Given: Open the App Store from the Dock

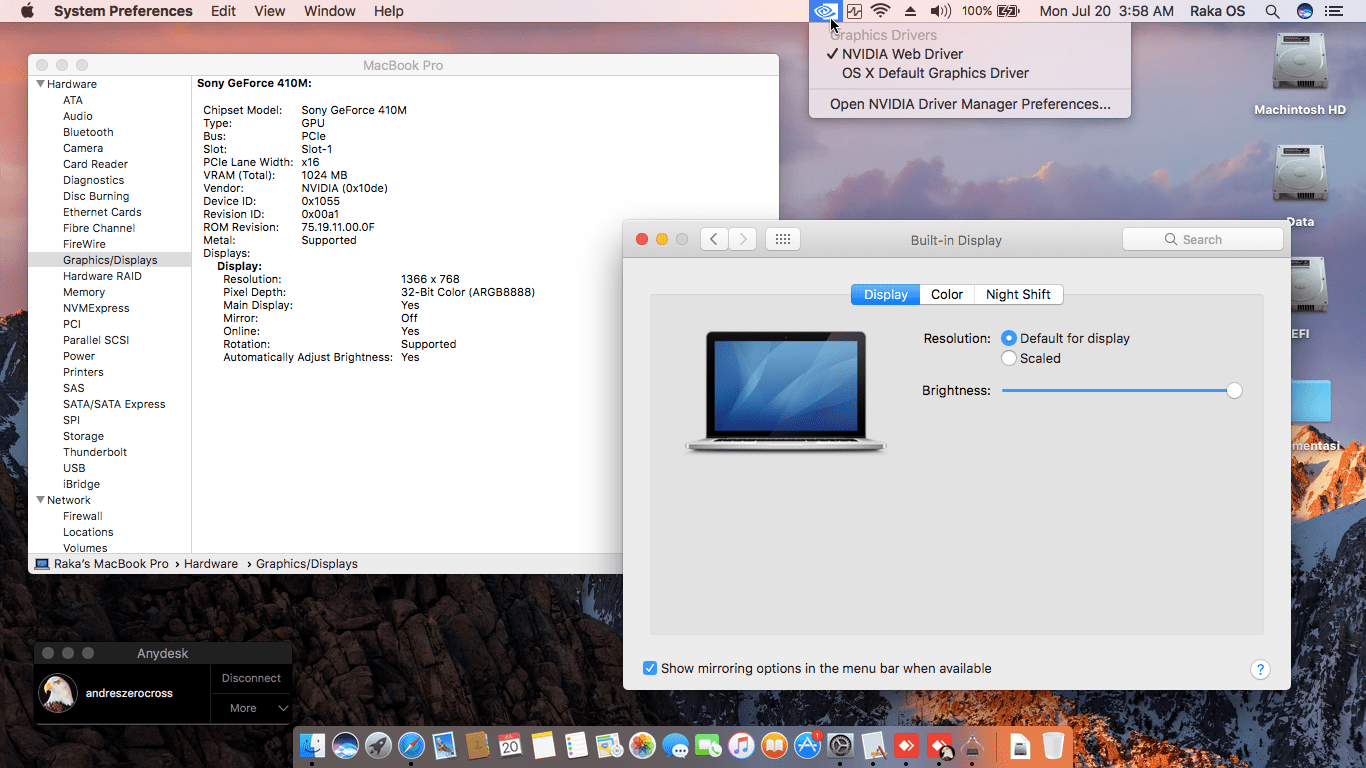Looking at the screenshot, I should pyautogui.click(x=807, y=745).
